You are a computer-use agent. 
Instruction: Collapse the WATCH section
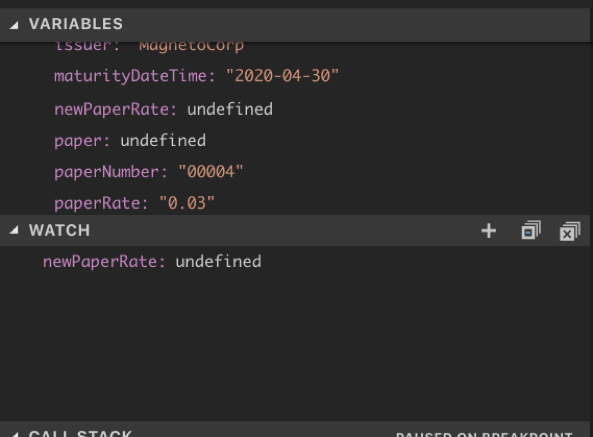tap(14, 230)
